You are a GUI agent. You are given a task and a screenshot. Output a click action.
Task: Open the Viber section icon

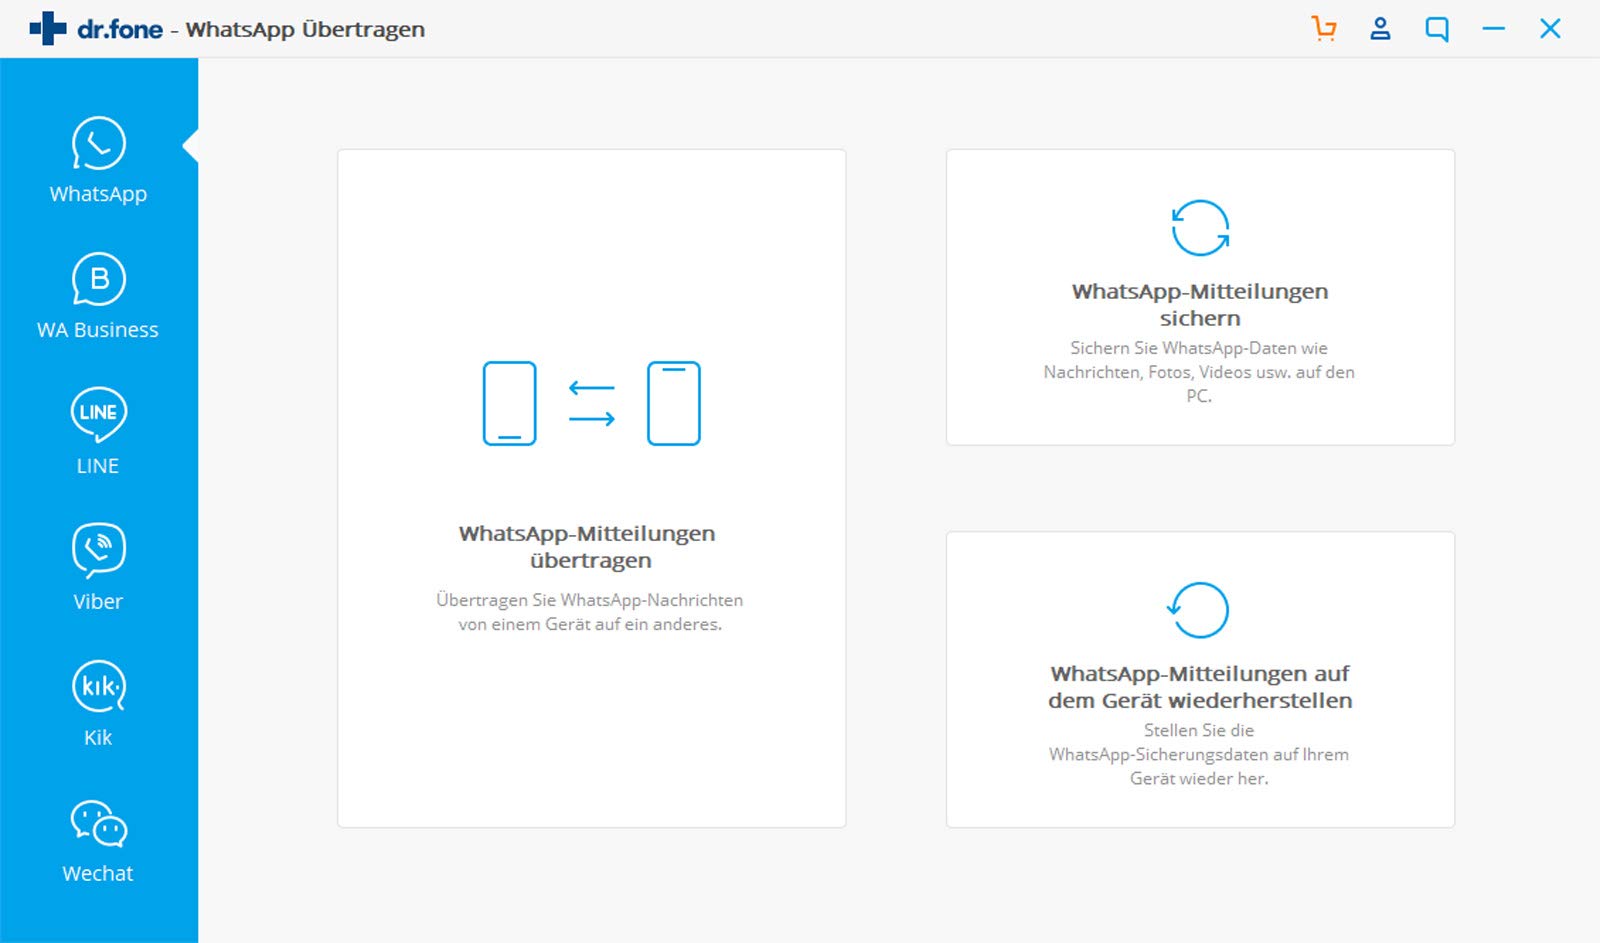coord(98,550)
